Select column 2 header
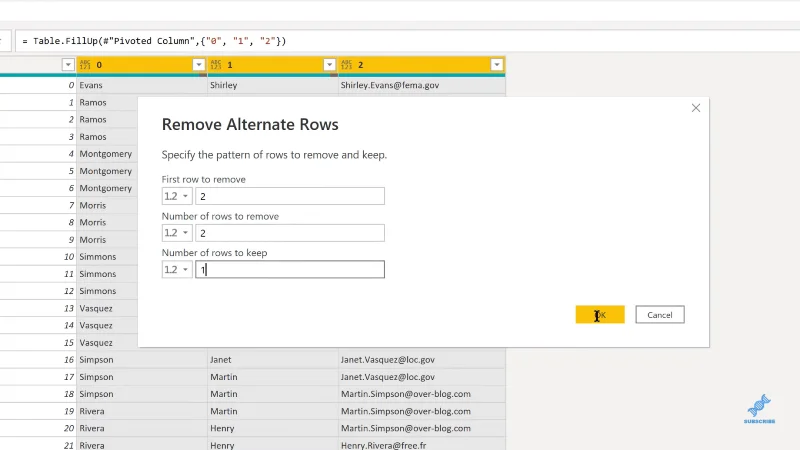Image resolution: width=800 pixels, height=450 pixels. 421,65
